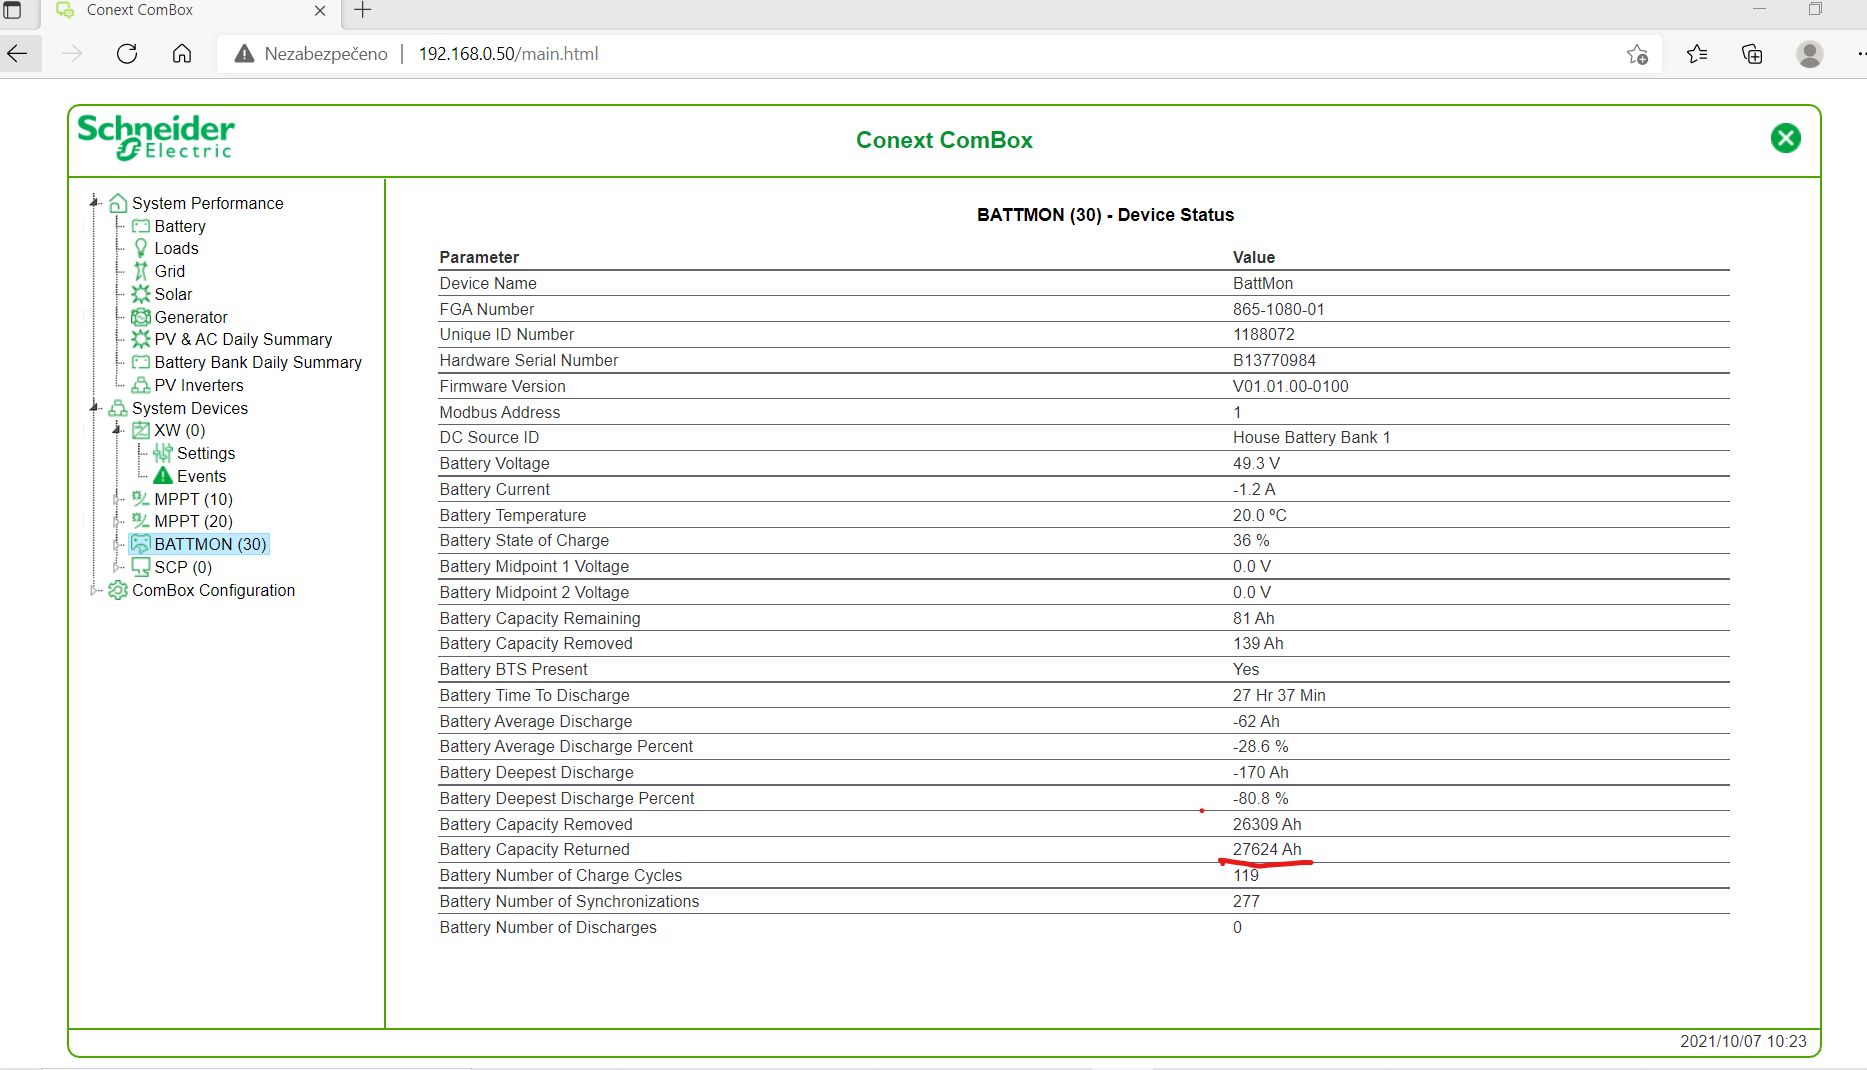Click the Grid tower icon
The image size is (1867, 1070).
coord(141,271)
